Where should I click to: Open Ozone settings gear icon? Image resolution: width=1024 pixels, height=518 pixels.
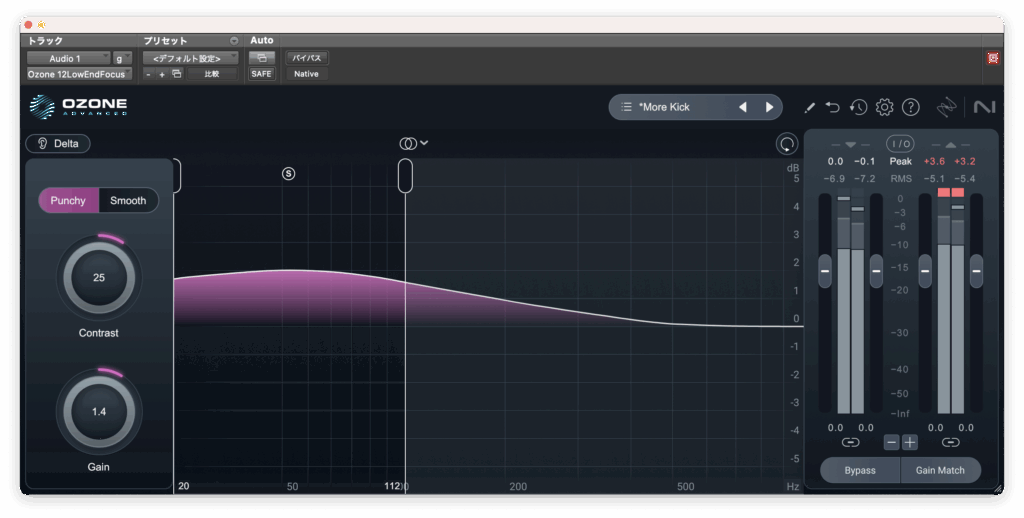[884, 107]
